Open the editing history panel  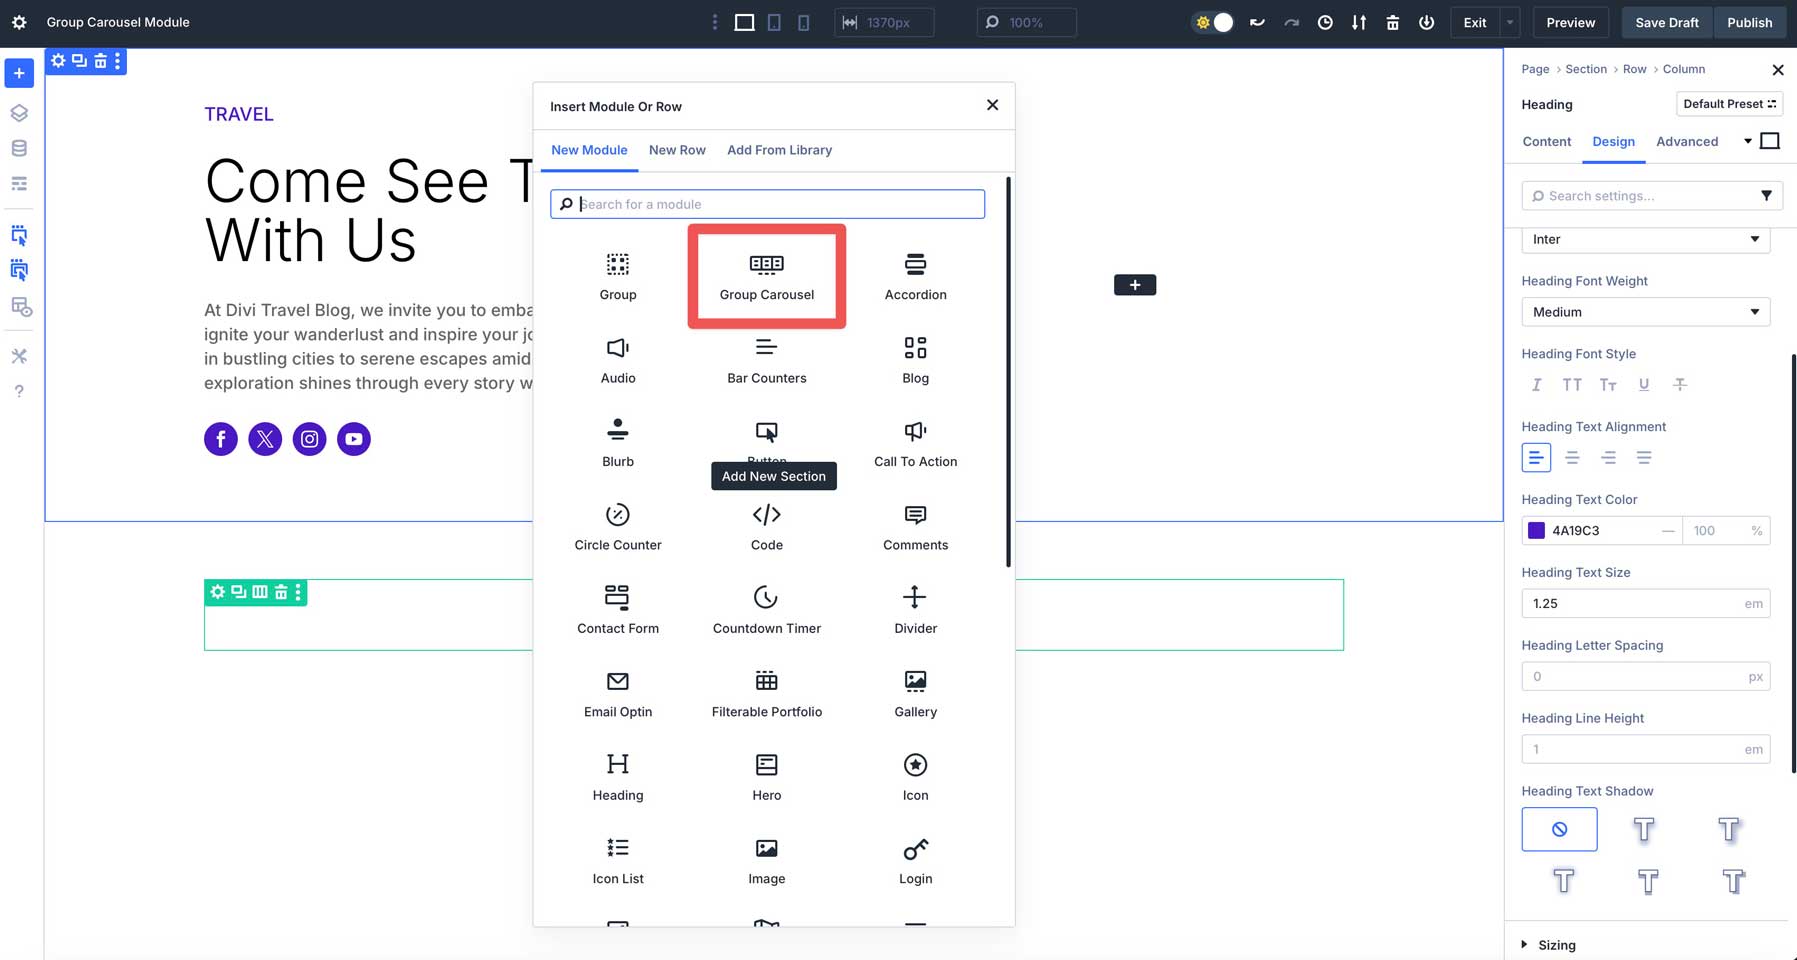(1325, 21)
